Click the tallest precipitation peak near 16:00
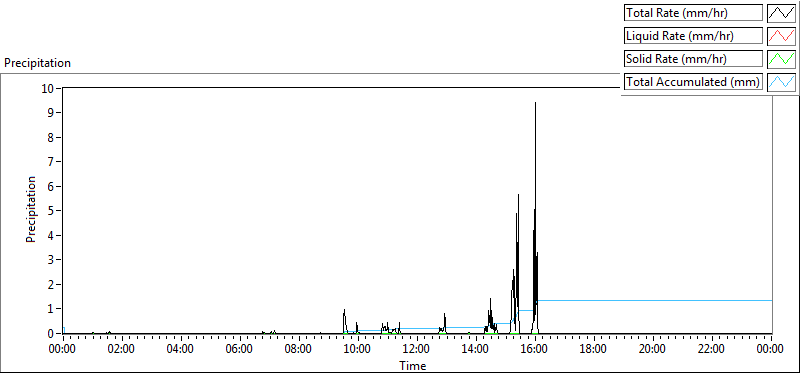Screen dimensions: 800x373 (x=535, y=103)
